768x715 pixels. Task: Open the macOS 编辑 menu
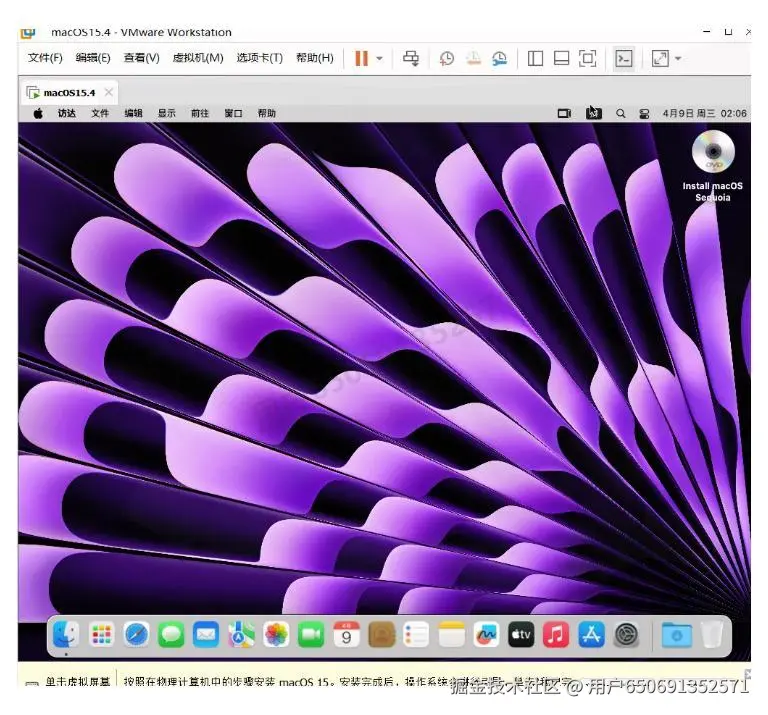point(133,113)
